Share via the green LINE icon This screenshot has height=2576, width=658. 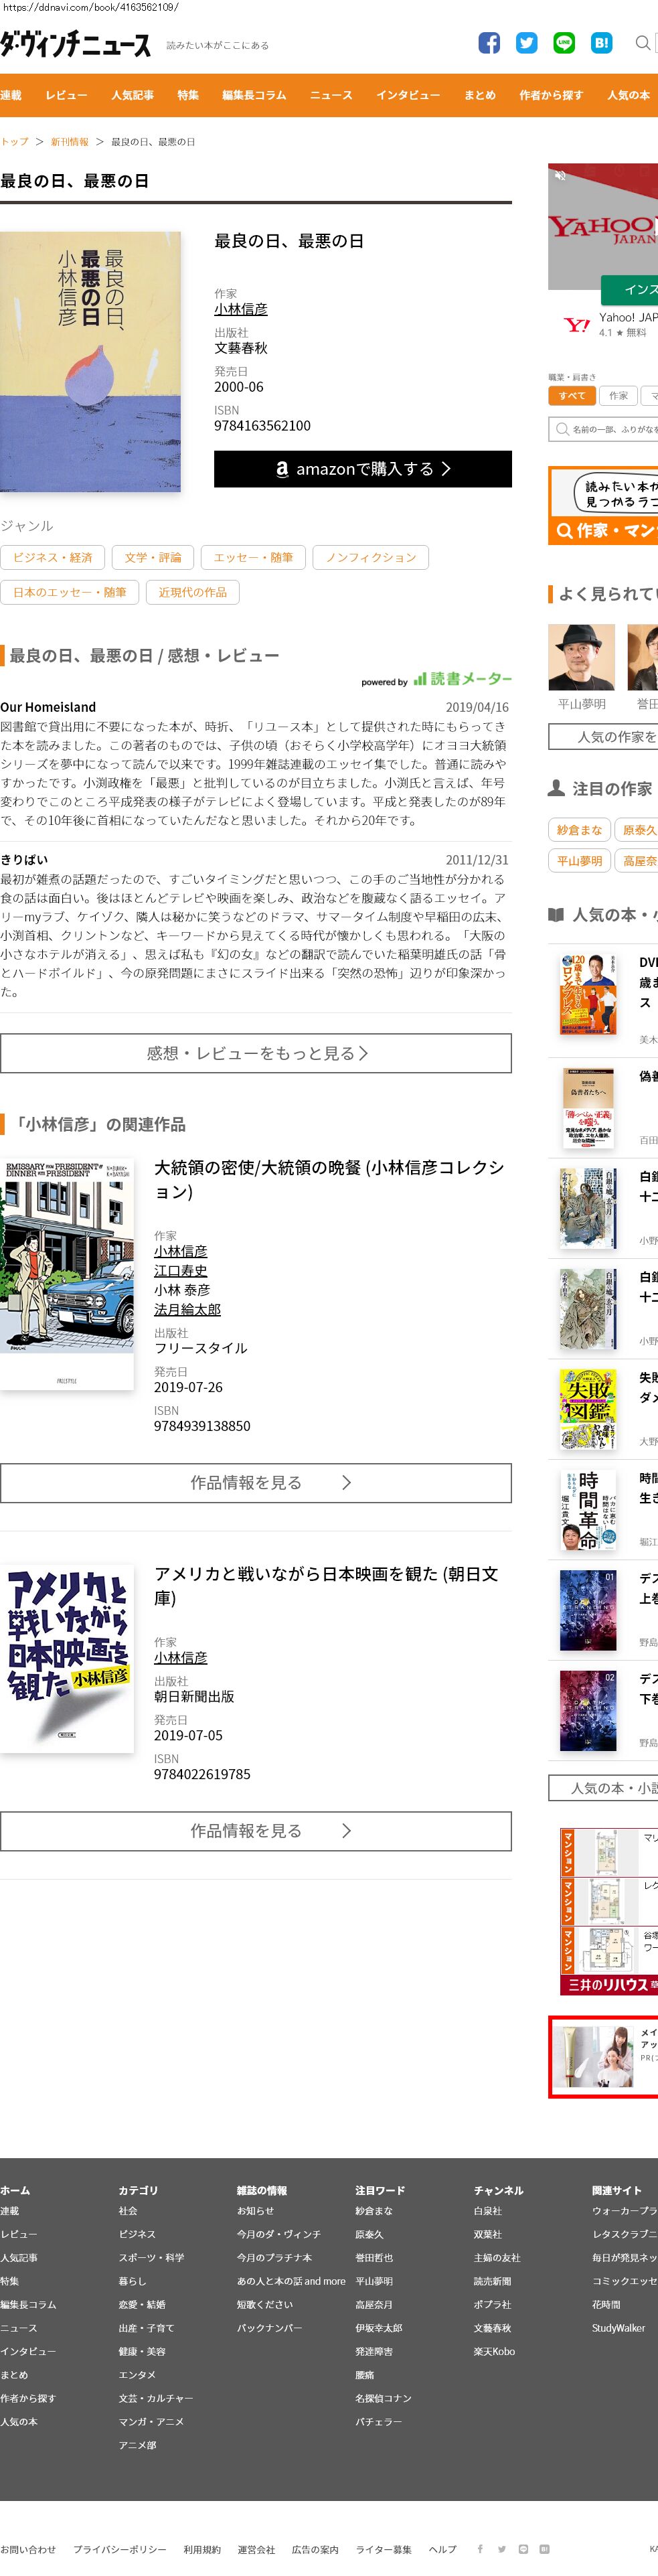(x=564, y=43)
